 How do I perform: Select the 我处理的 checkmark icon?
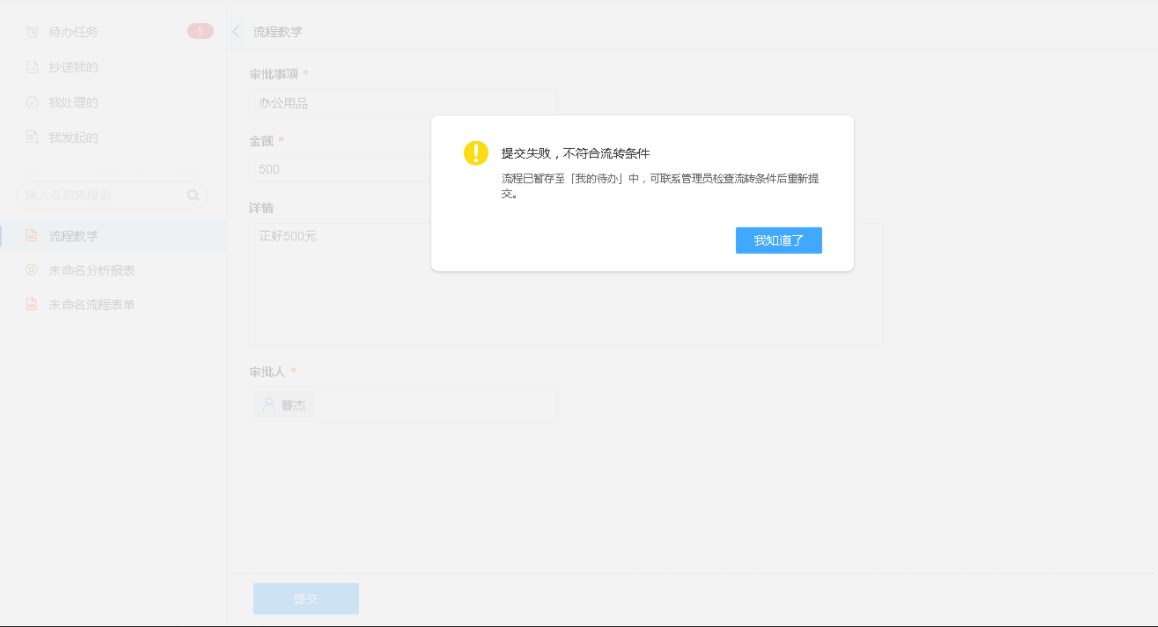31,102
